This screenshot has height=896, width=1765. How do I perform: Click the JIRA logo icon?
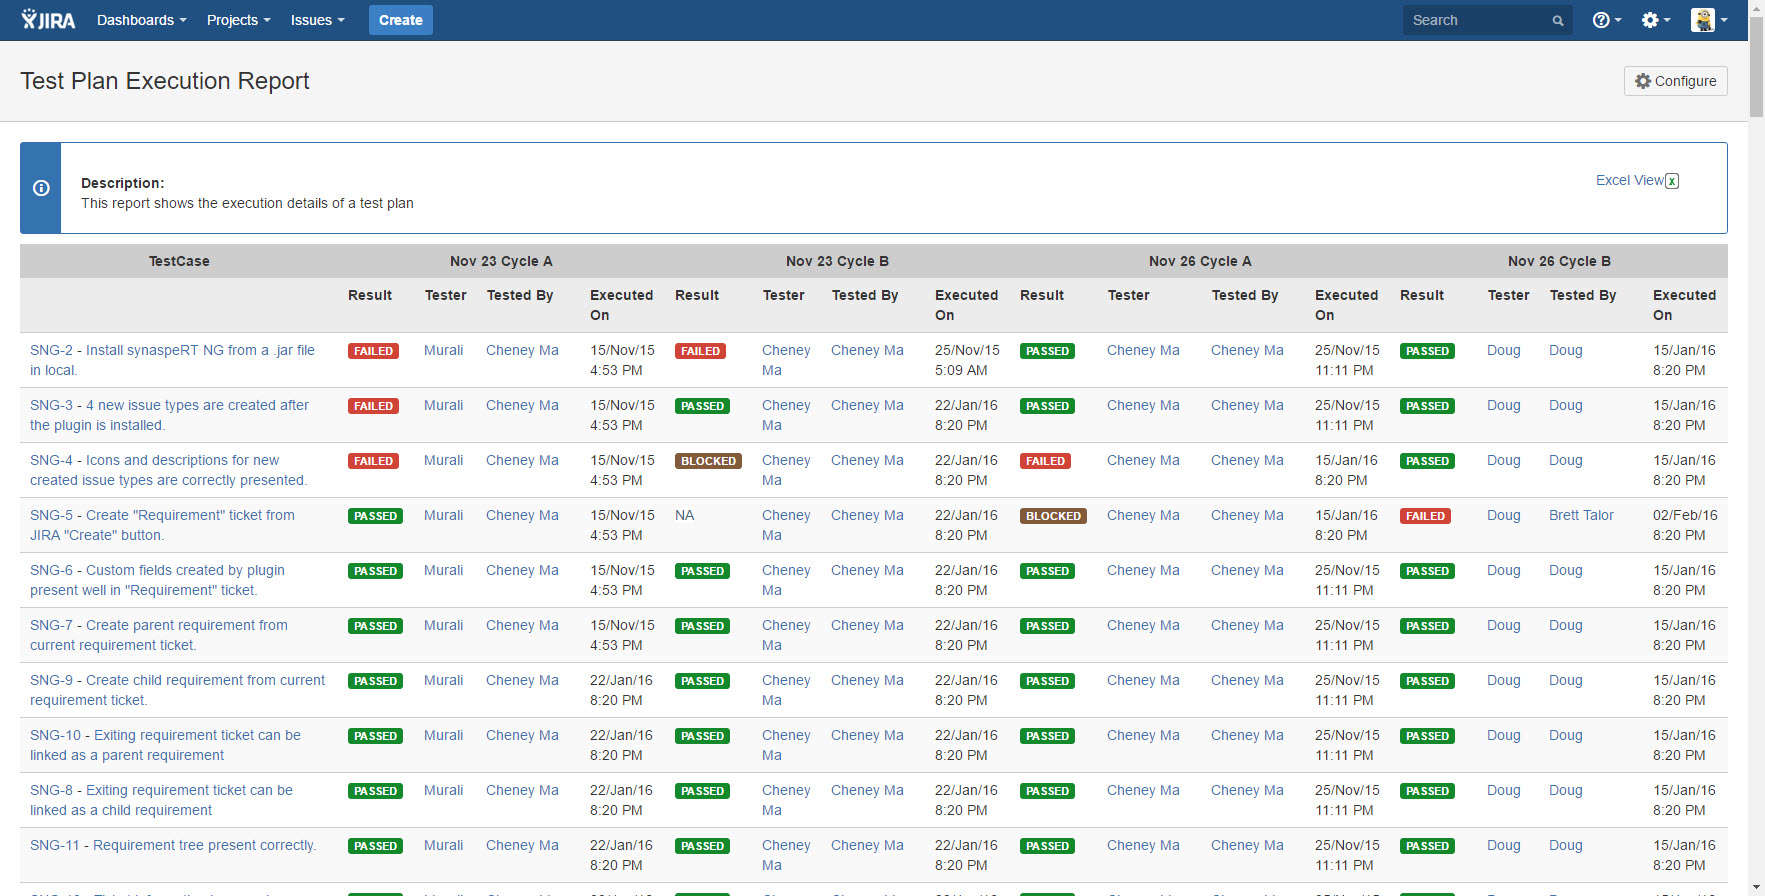(48, 20)
